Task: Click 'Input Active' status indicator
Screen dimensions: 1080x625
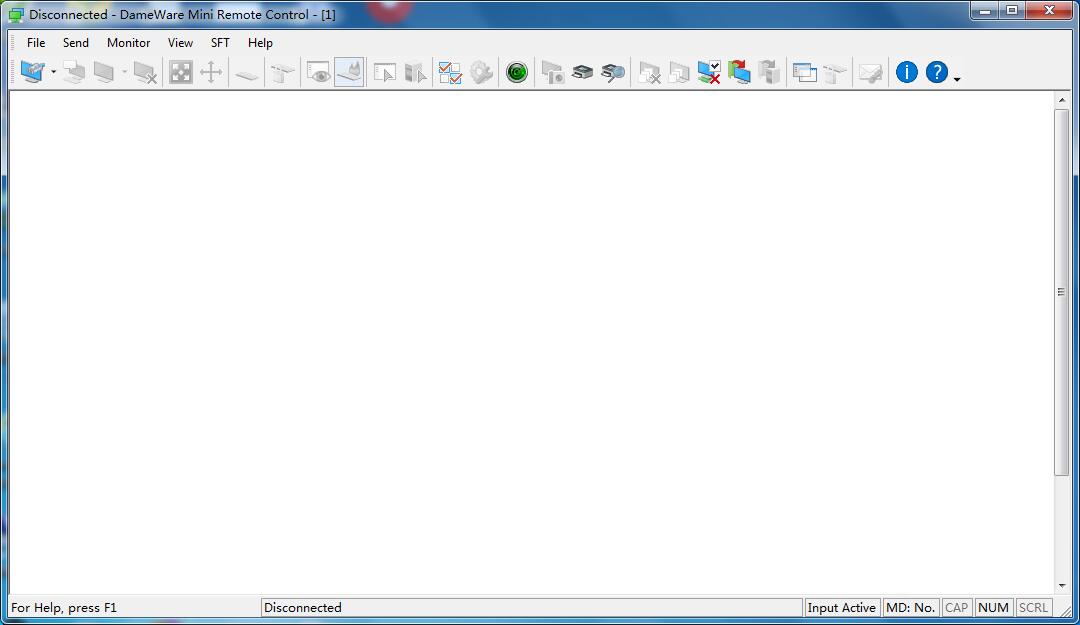Action: pyautogui.click(x=842, y=608)
